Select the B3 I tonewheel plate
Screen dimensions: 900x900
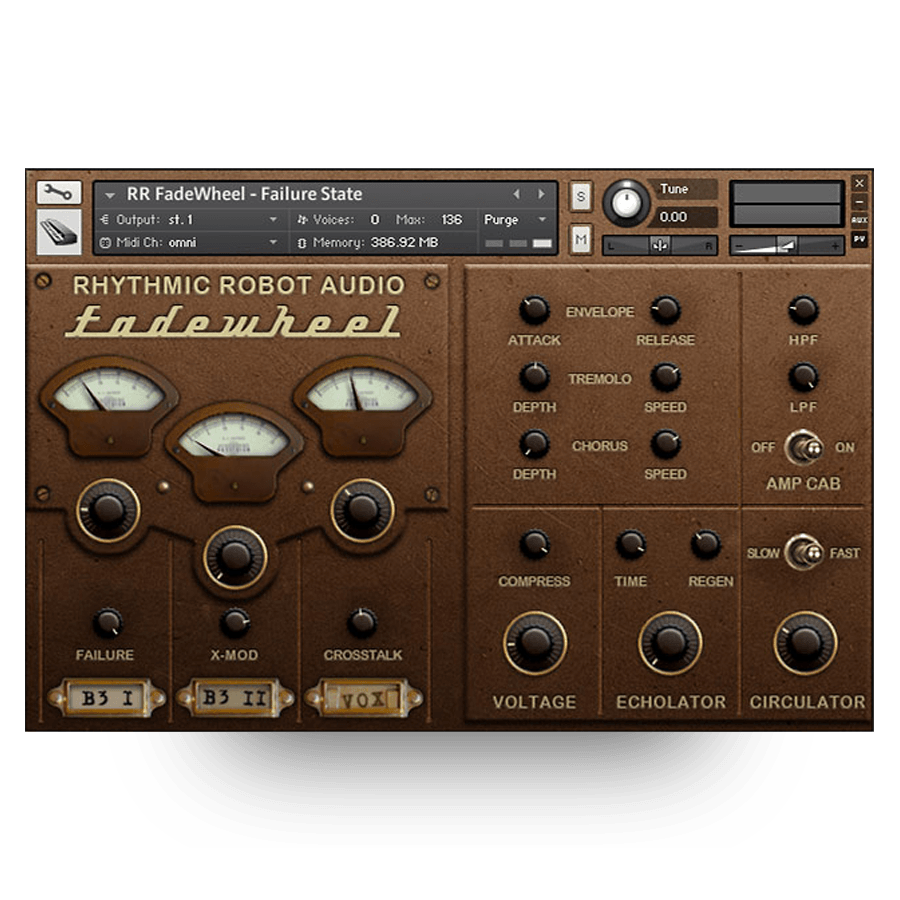[x=107, y=698]
